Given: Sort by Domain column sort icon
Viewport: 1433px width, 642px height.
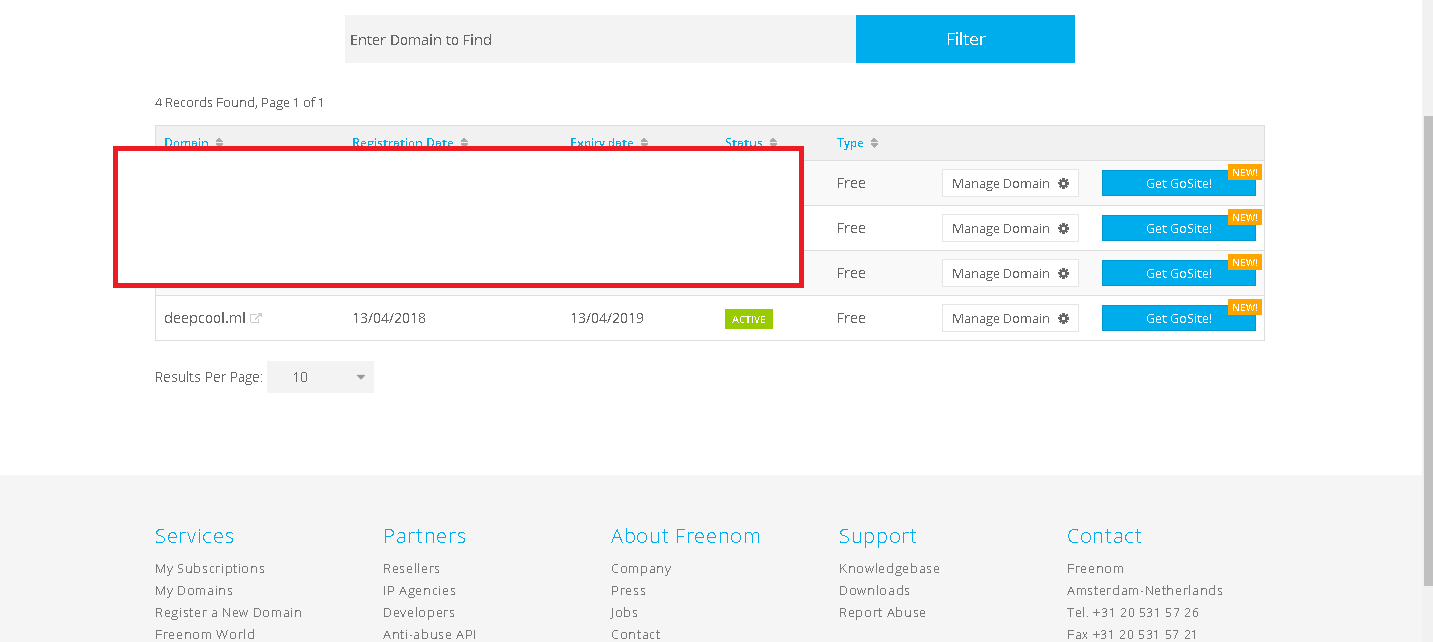Looking at the screenshot, I should (x=220, y=143).
